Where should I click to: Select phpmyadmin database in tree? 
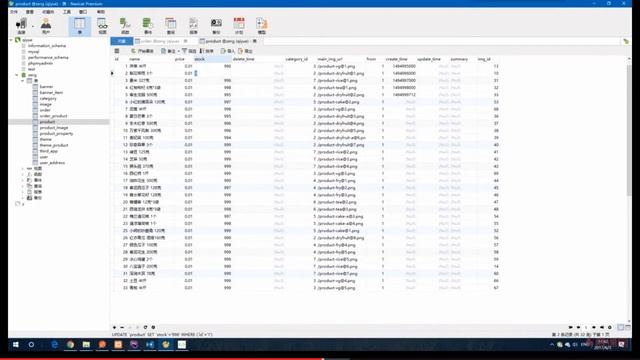(x=40, y=63)
